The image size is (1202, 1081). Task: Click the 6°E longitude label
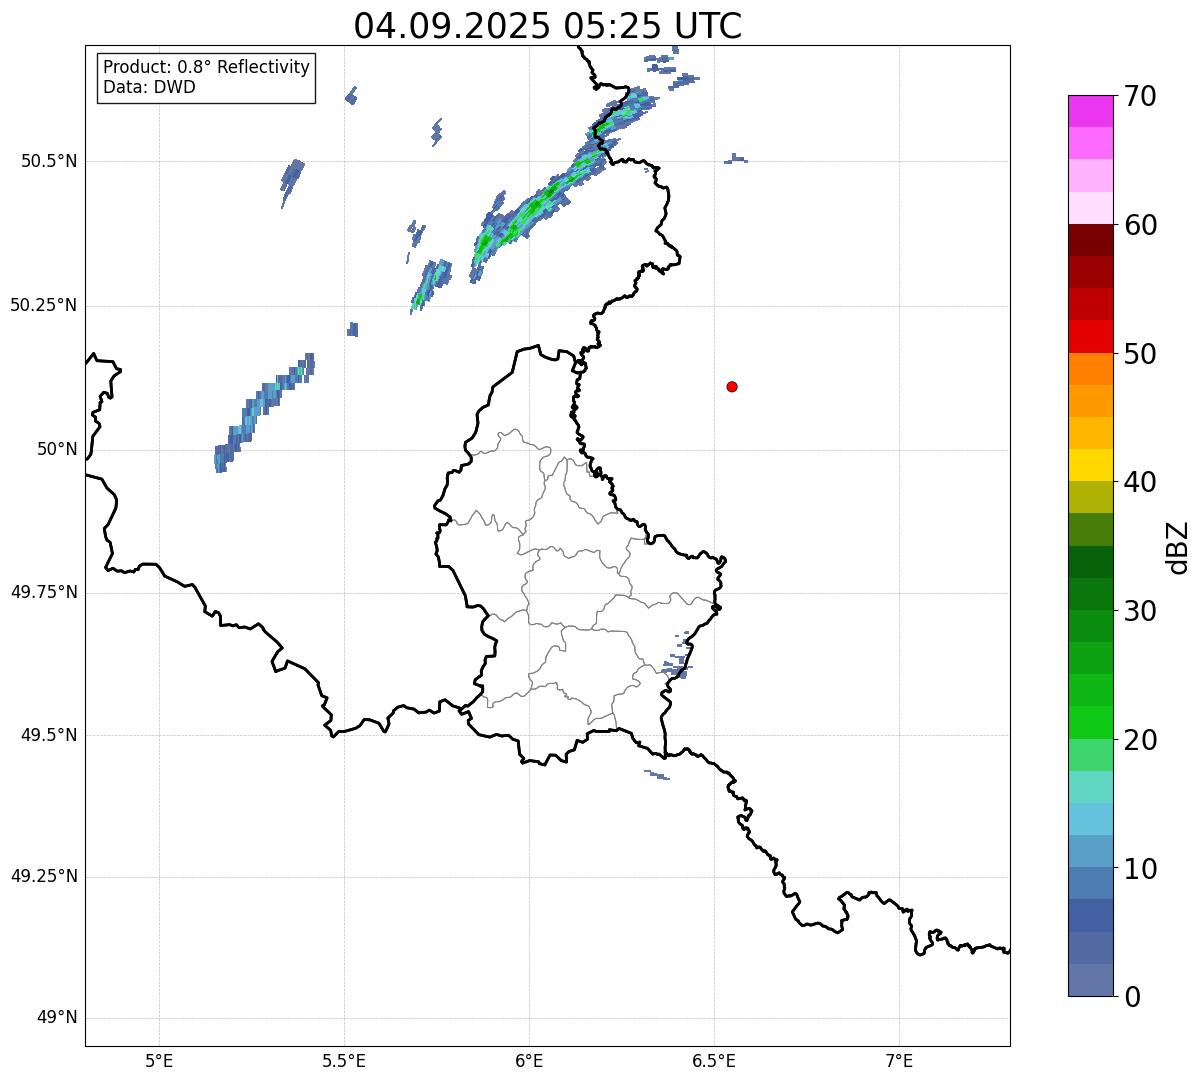click(529, 1060)
